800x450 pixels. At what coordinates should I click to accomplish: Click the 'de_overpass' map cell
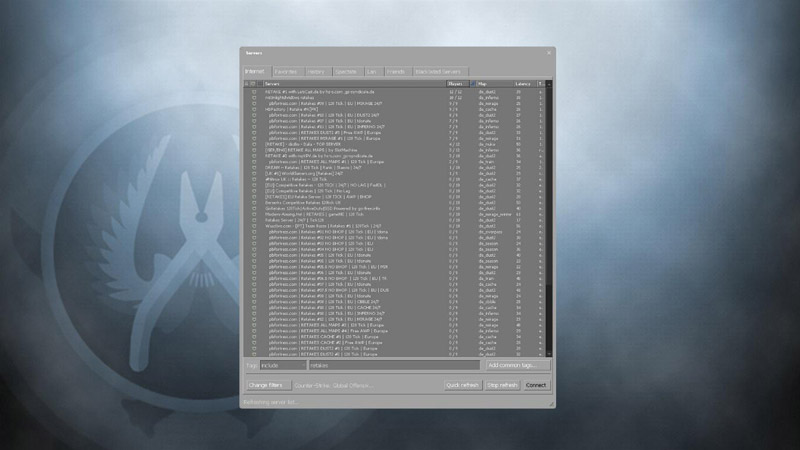point(490,232)
